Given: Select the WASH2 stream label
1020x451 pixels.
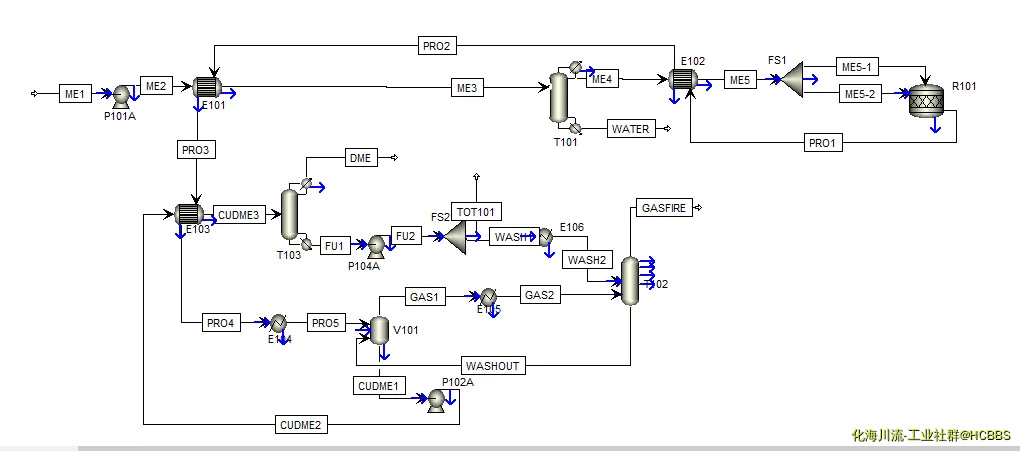Looking at the screenshot, I should [587, 260].
